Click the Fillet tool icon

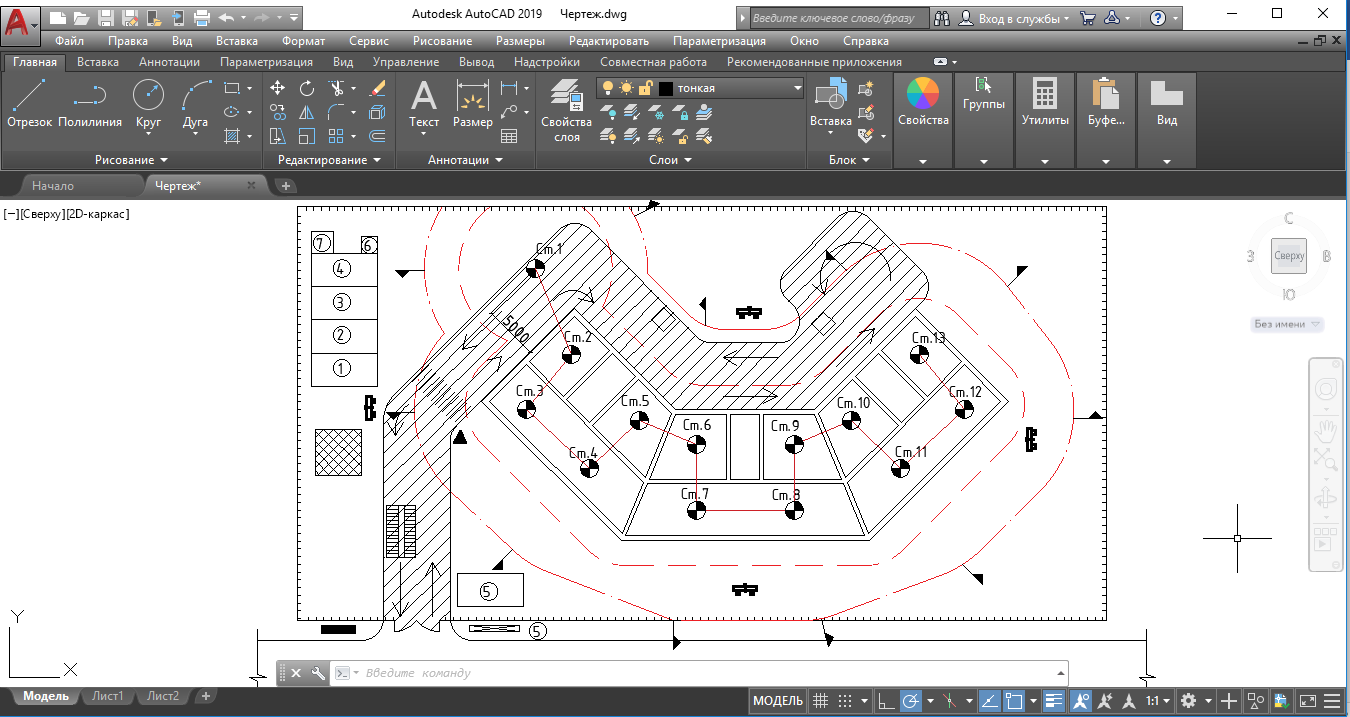point(336,112)
